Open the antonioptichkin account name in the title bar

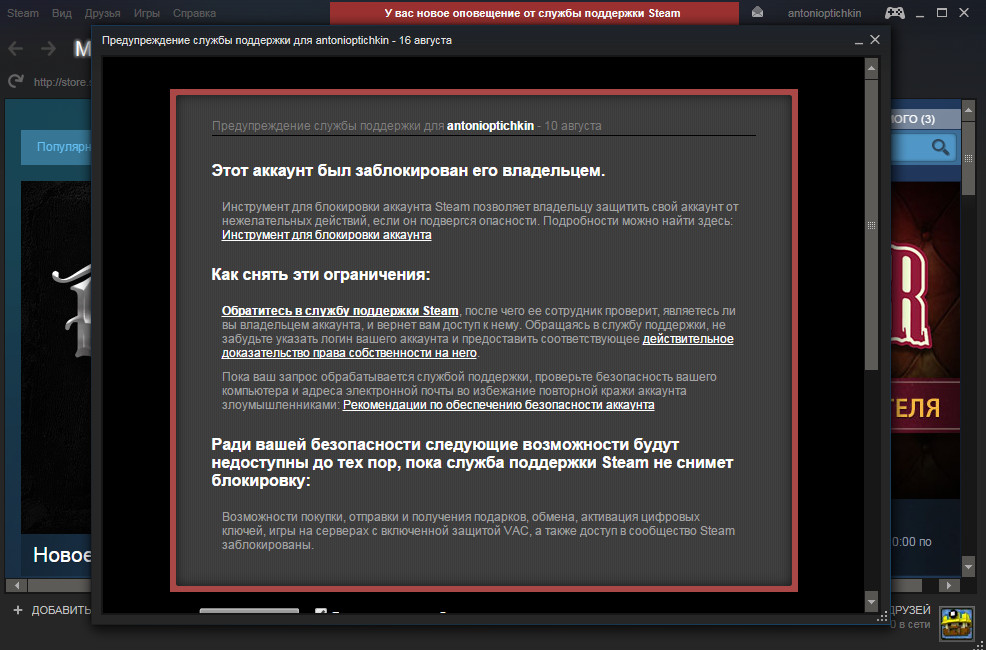click(824, 13)
